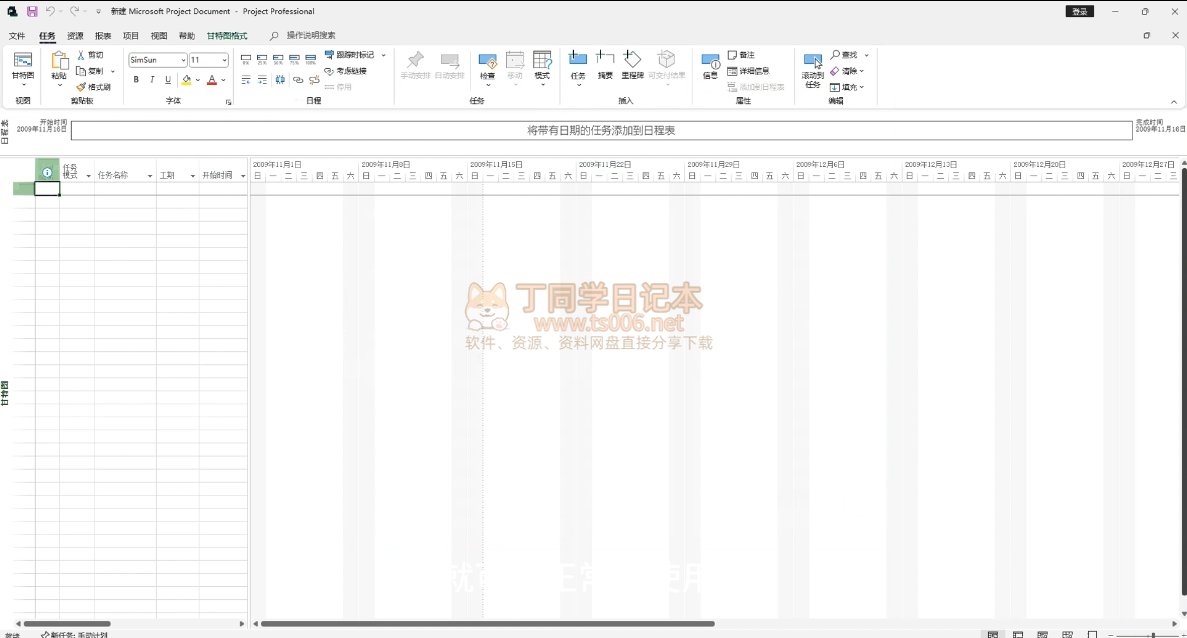1187x638 pixels.
Task: Click the 格式刷 format painter icon
Action: pos(82,87)
